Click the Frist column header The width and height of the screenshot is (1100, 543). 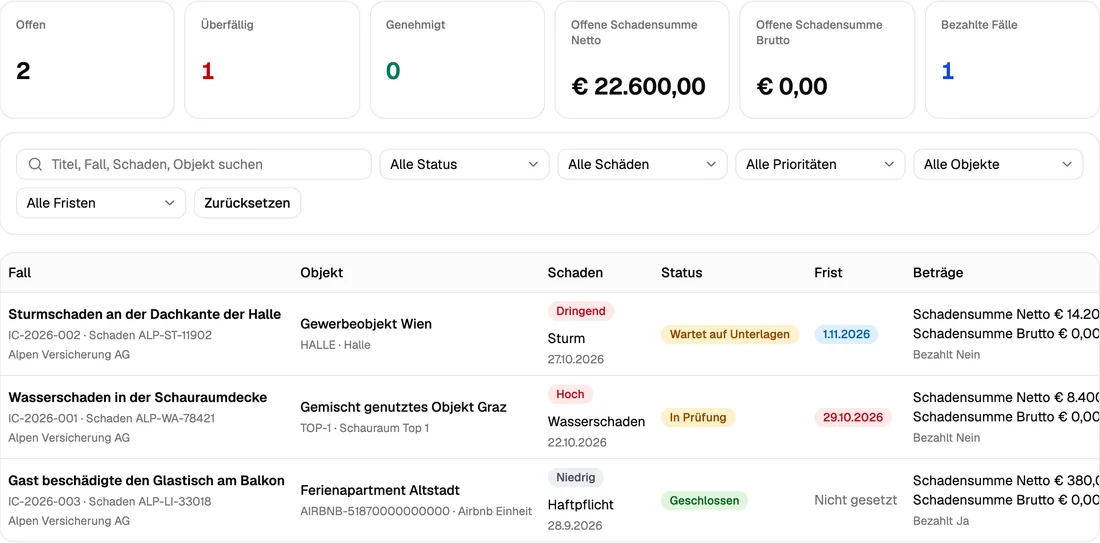pyautogui.click(x=829, y=272)
